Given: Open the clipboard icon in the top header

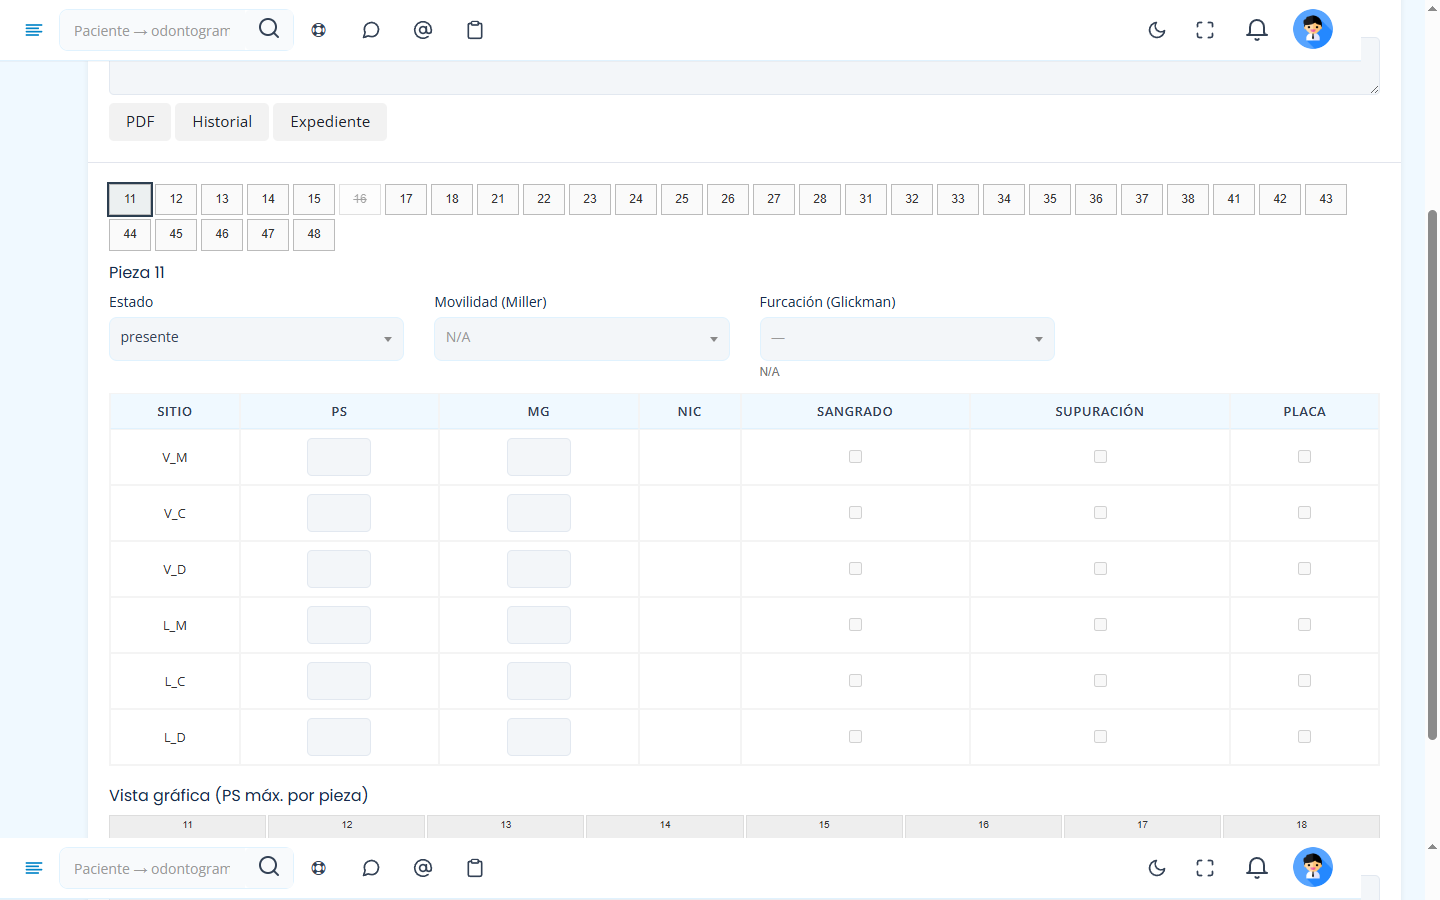Looking at the screenshot, I should pyautogui.click(x=475, y=30).
